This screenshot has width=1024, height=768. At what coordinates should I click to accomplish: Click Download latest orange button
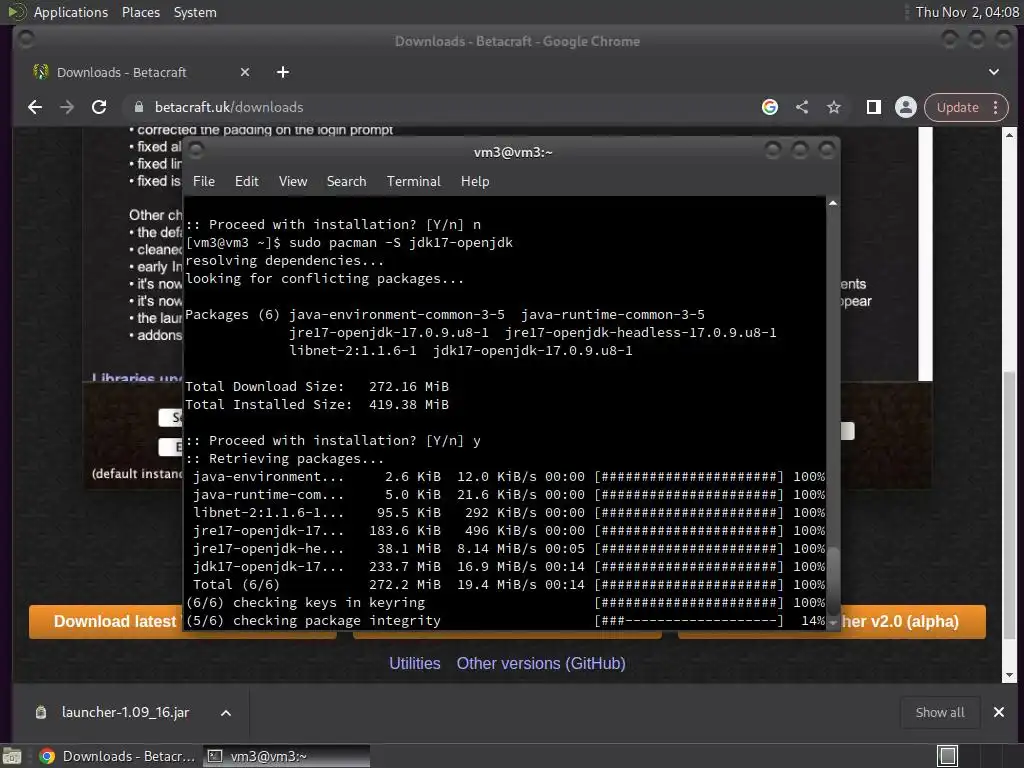[x=106, y=622]
